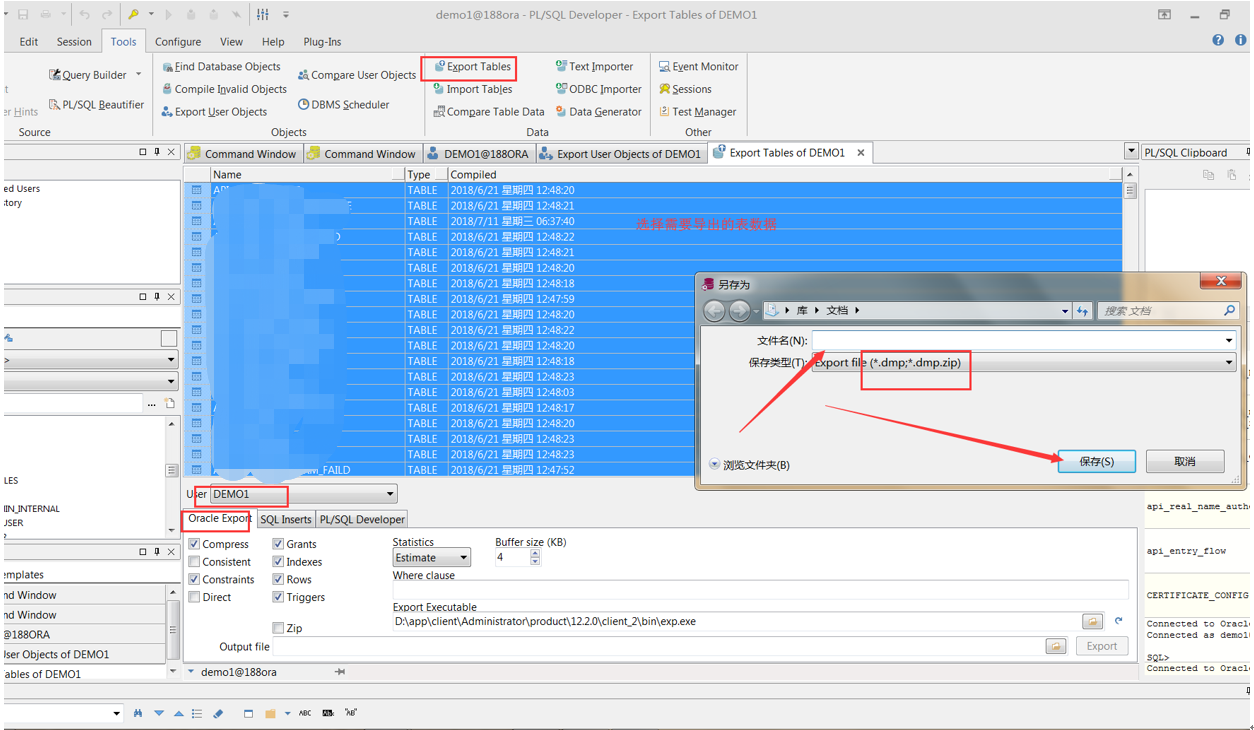Open the Statistics Estimate dropdown

point(464,558)
